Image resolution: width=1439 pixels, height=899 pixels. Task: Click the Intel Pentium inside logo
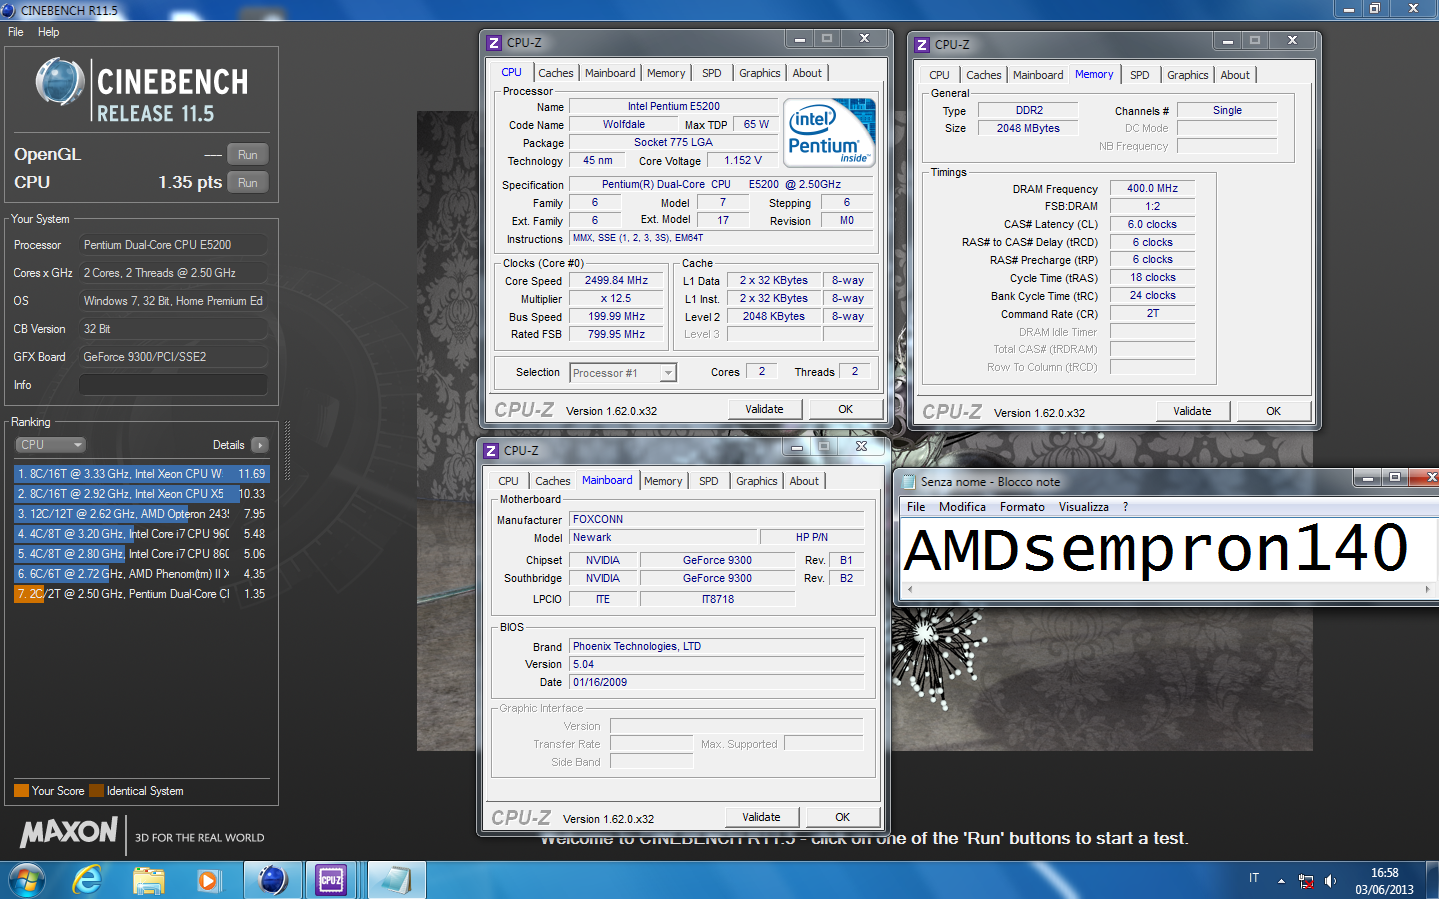[x=829, y=132]
